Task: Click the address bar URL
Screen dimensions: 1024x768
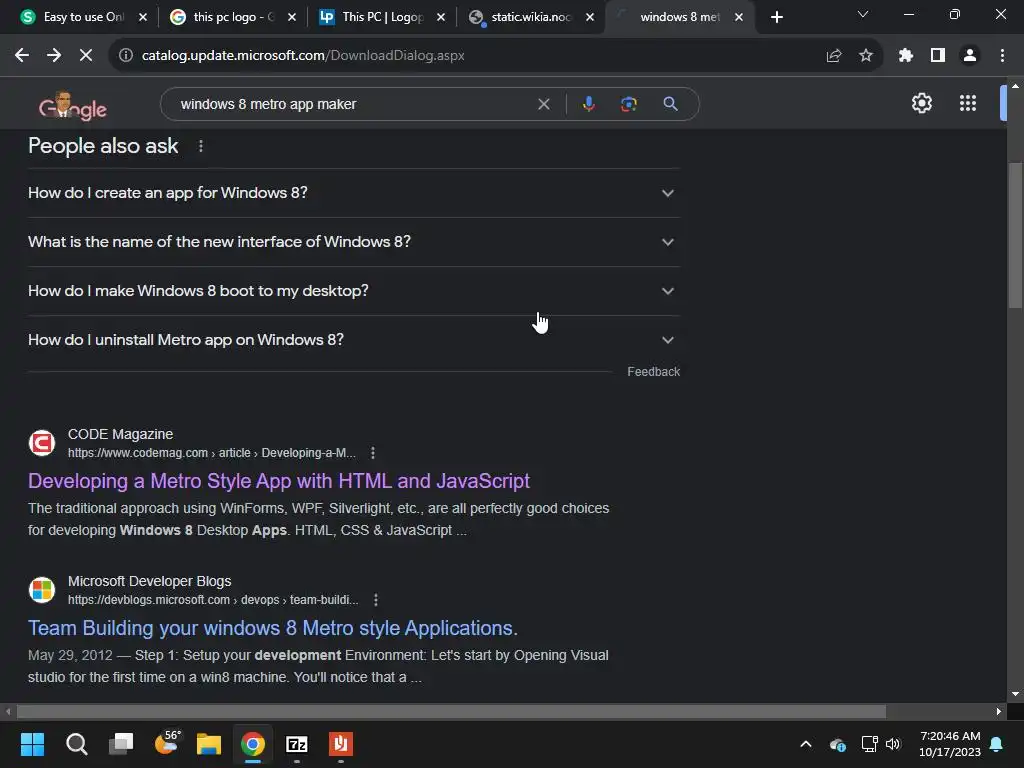Action: pos(303,56)
